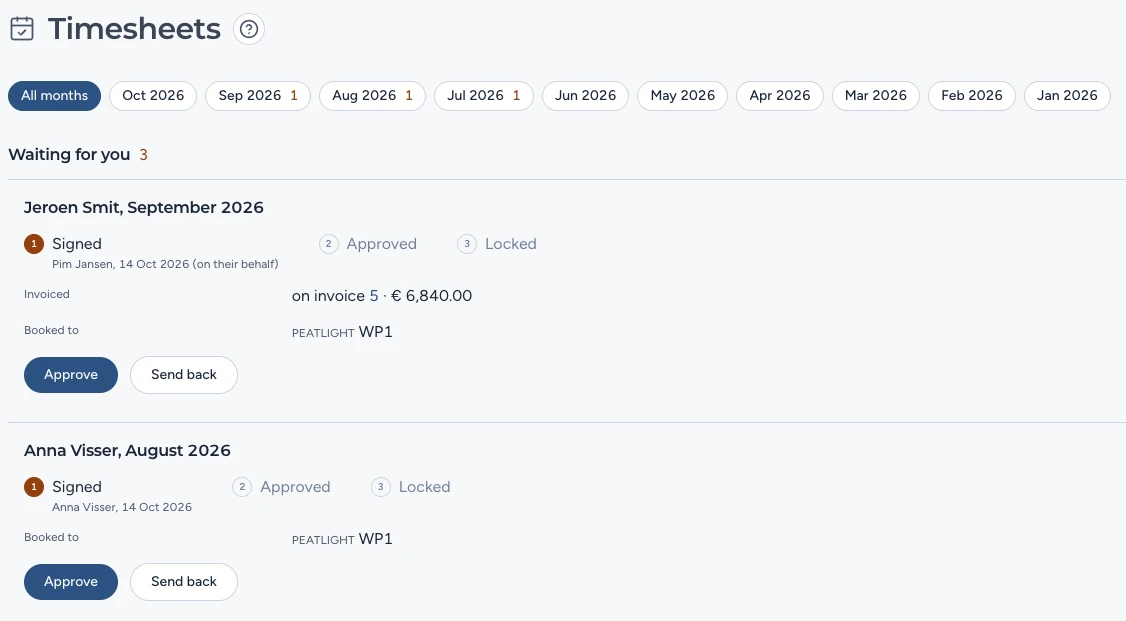The width and height of the screenshot is (1126, 621).
Task: Show Aug 2026 timesheets
Action: click(372, 95)
